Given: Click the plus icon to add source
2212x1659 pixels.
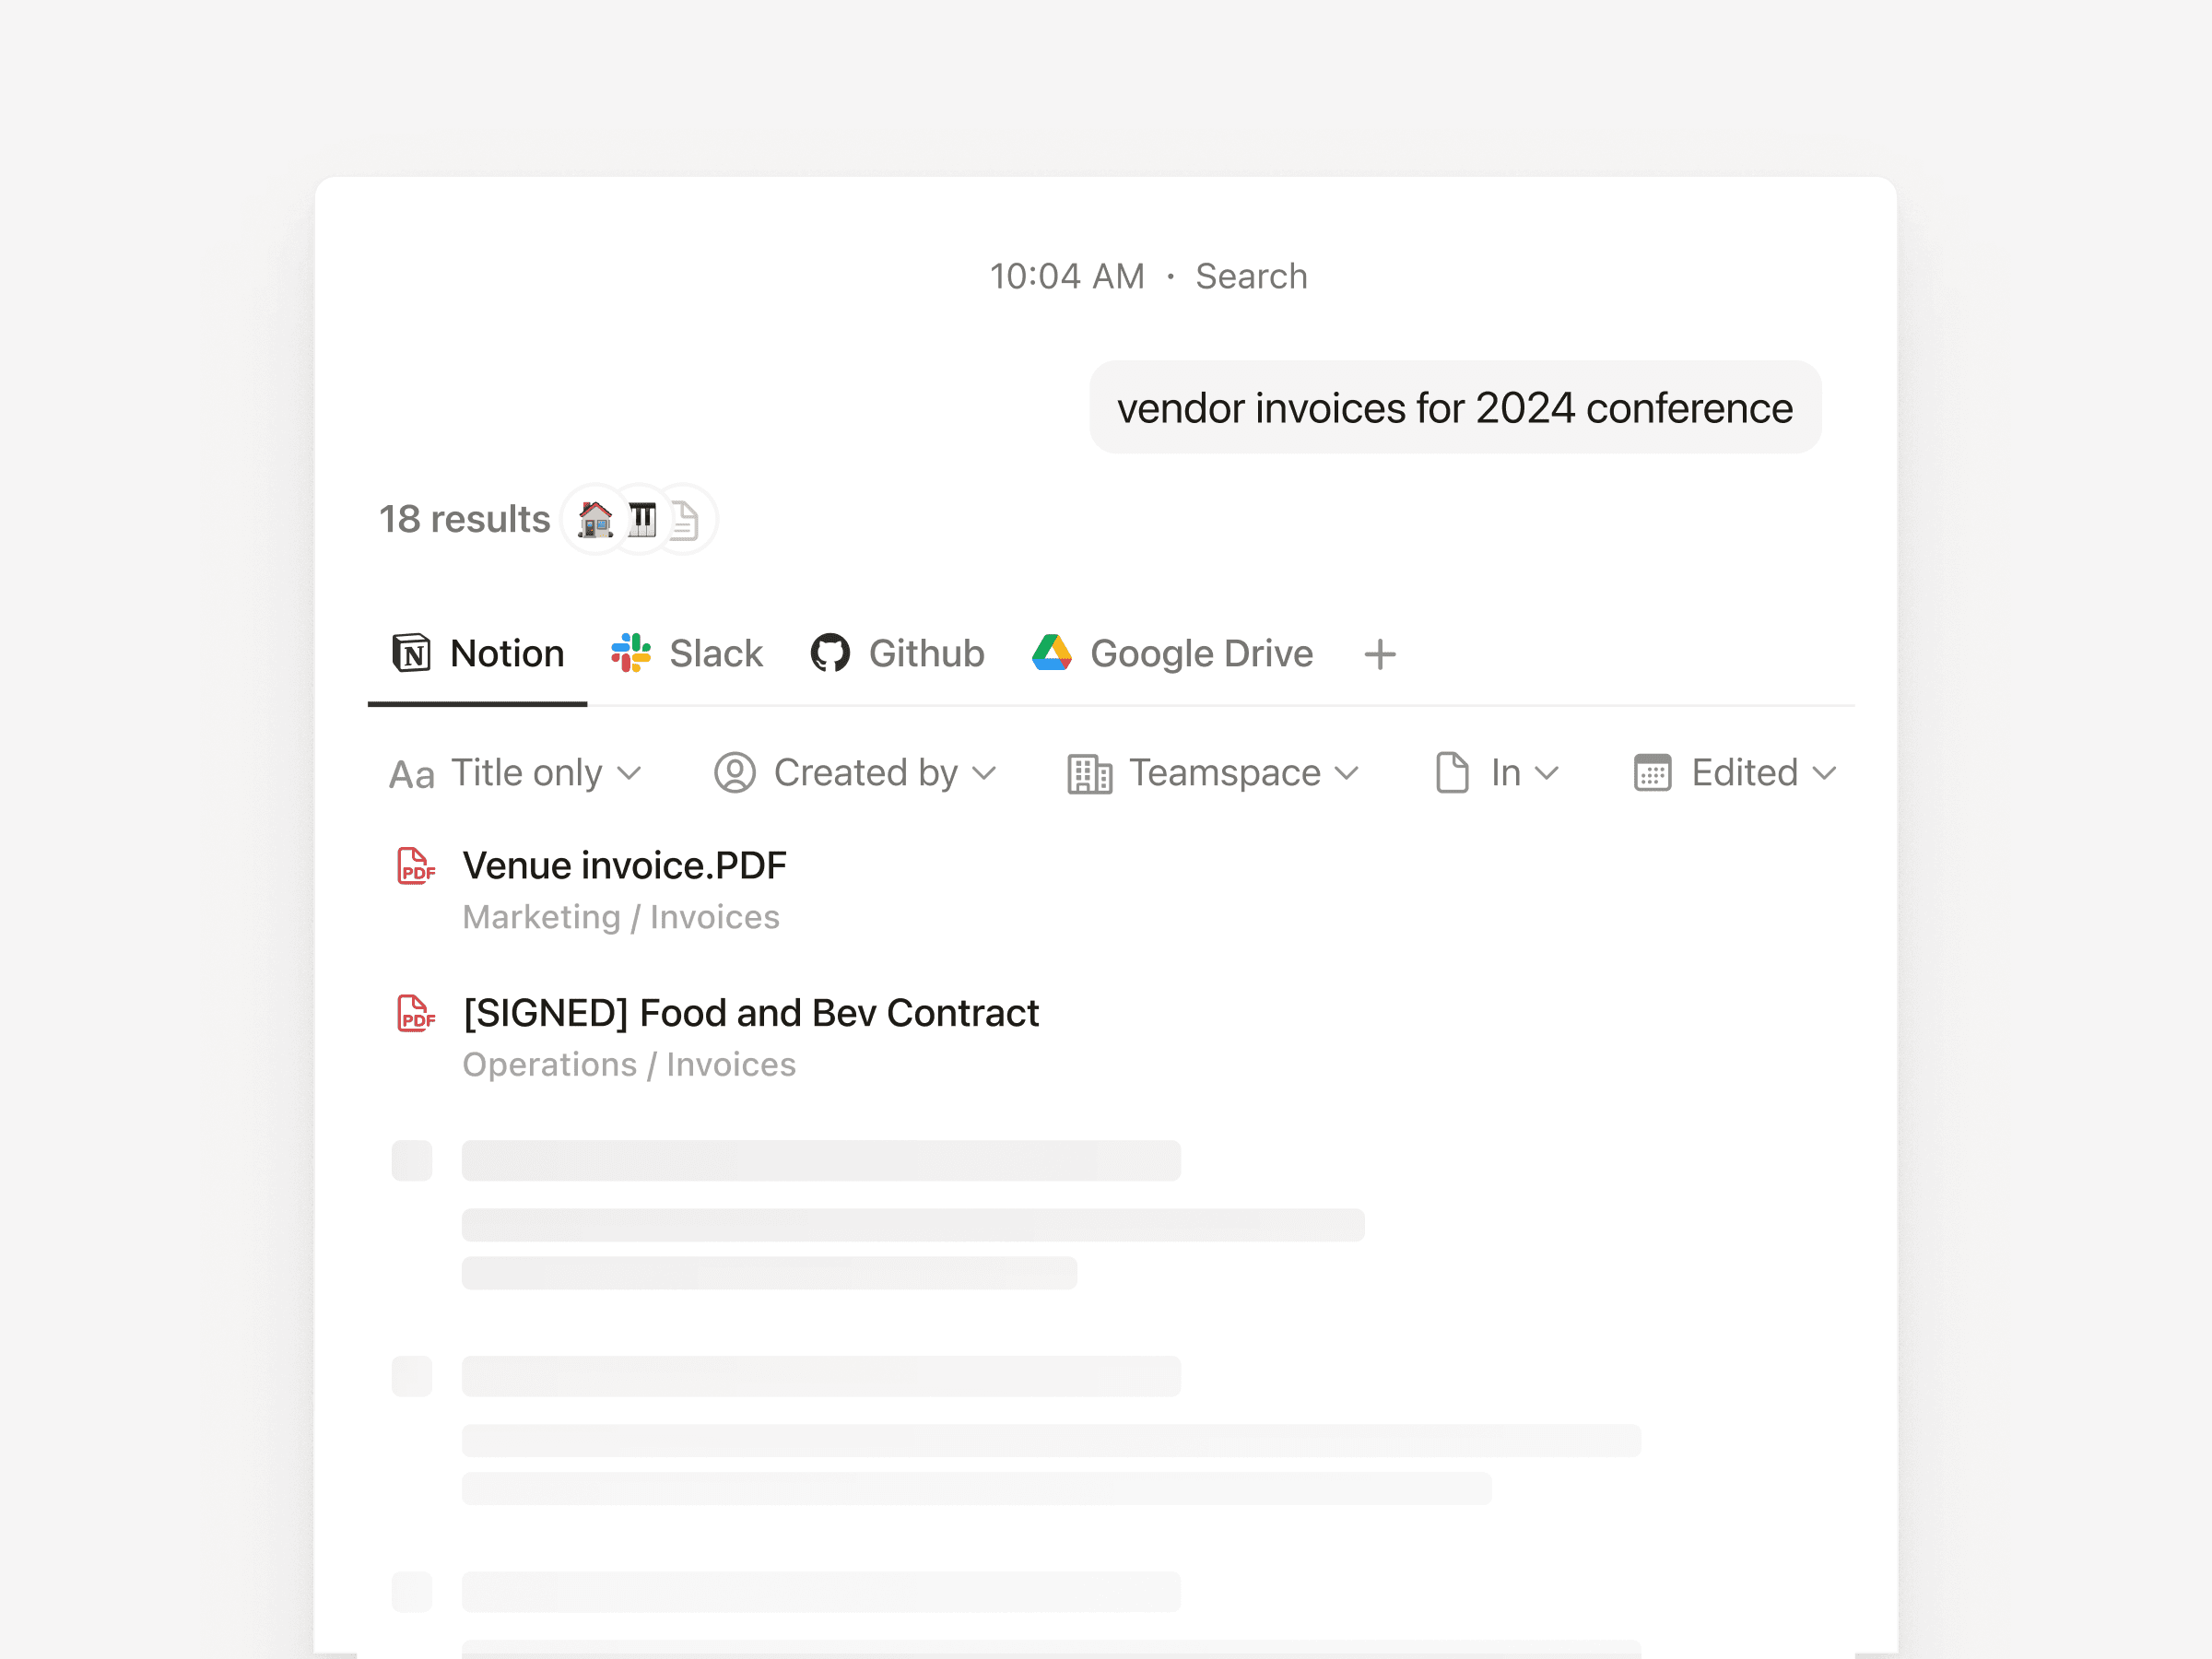Looking at the screenshot, I should [x=1379, y=655].
